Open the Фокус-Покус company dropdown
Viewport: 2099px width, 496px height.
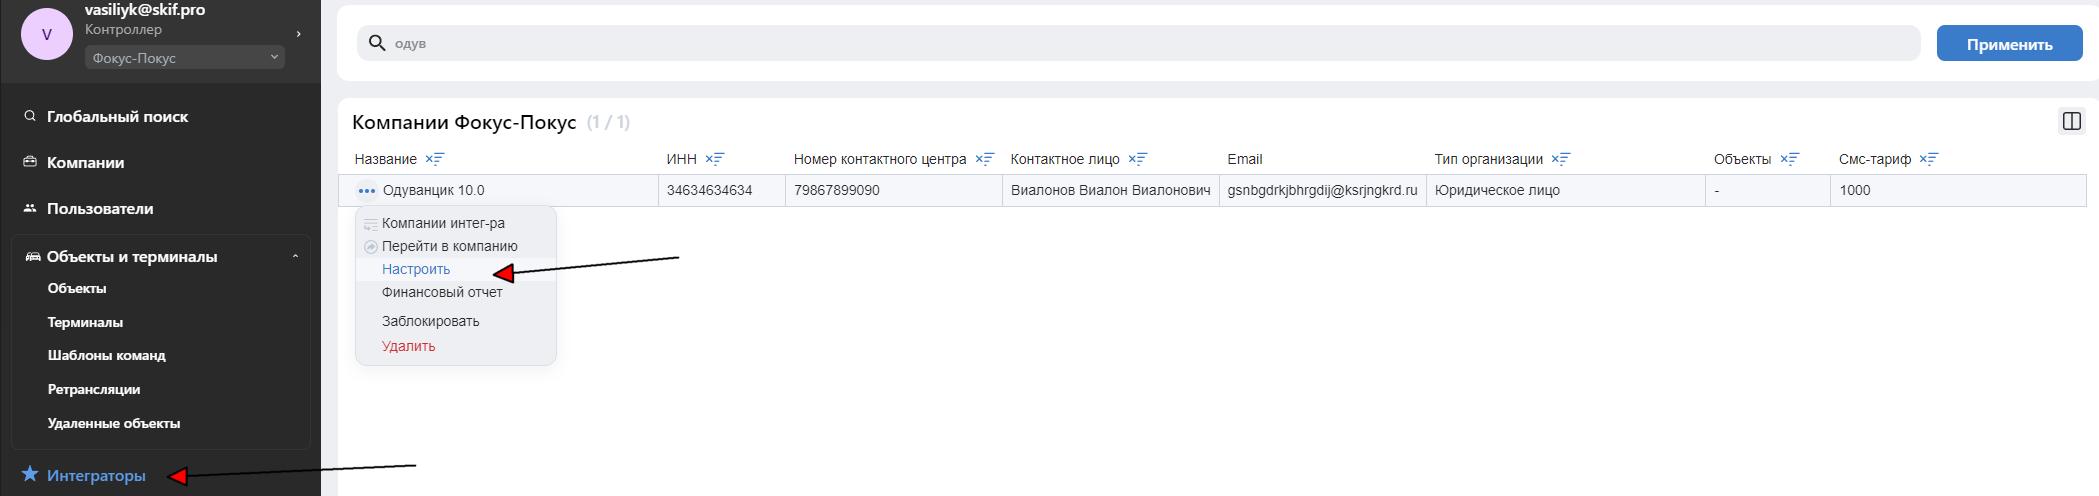pos(185,58)
